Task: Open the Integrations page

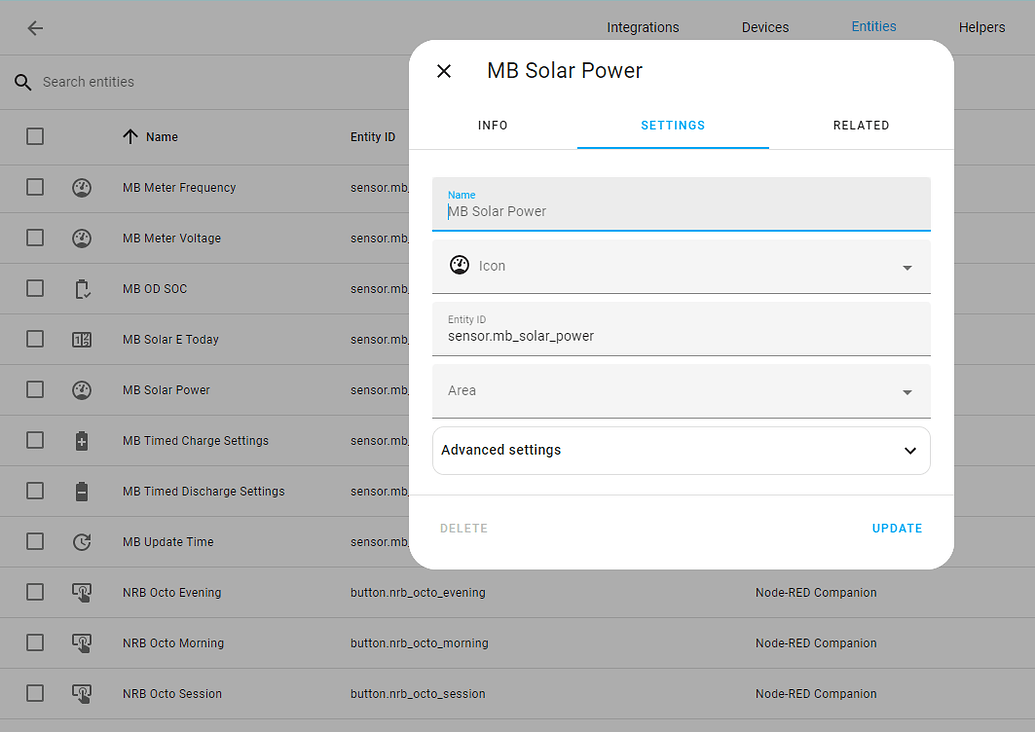Action: 643,28
